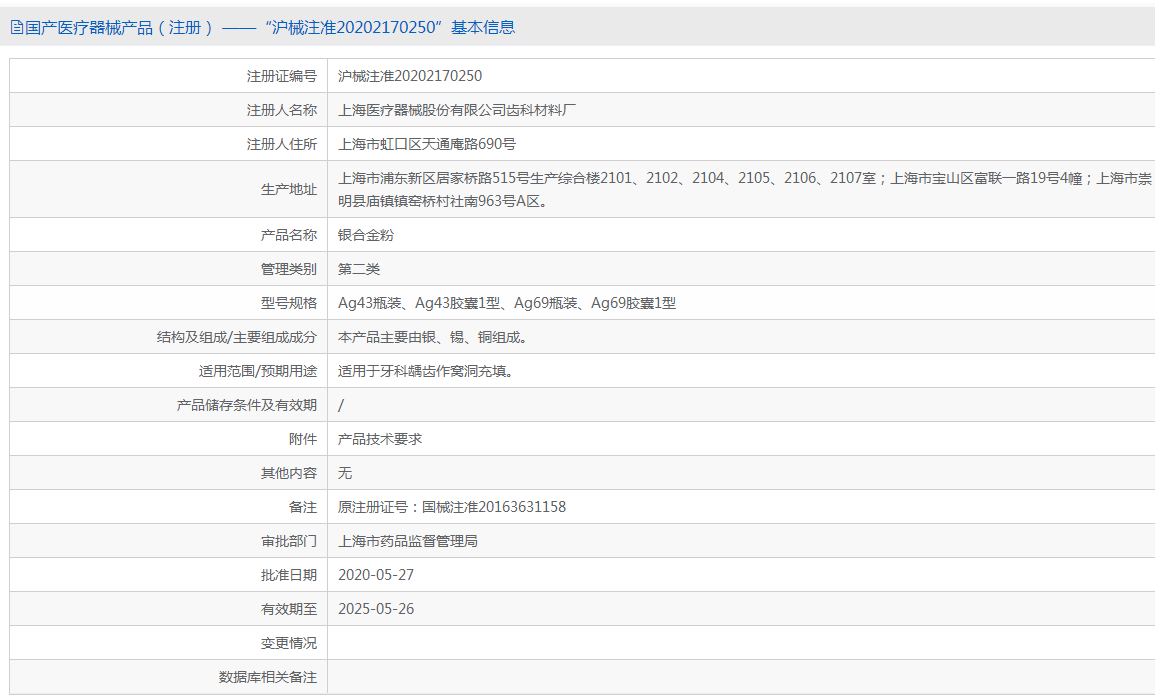Select the registrant 上海医疗器械股份有限公司齿科材料厂
This screenshot has height=697, width=1155.
pyautogui.click(x=457, y=110)
